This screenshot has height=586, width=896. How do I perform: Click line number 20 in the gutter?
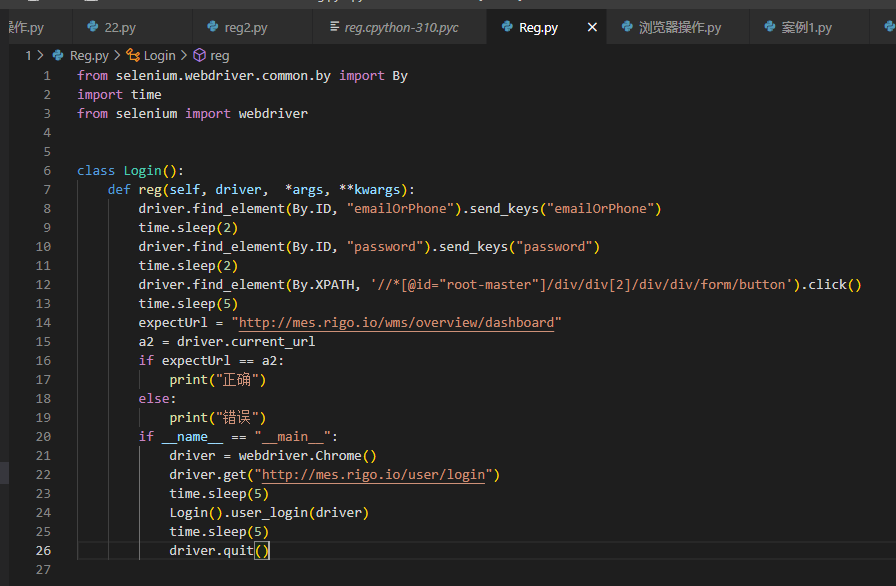[42, 436]
